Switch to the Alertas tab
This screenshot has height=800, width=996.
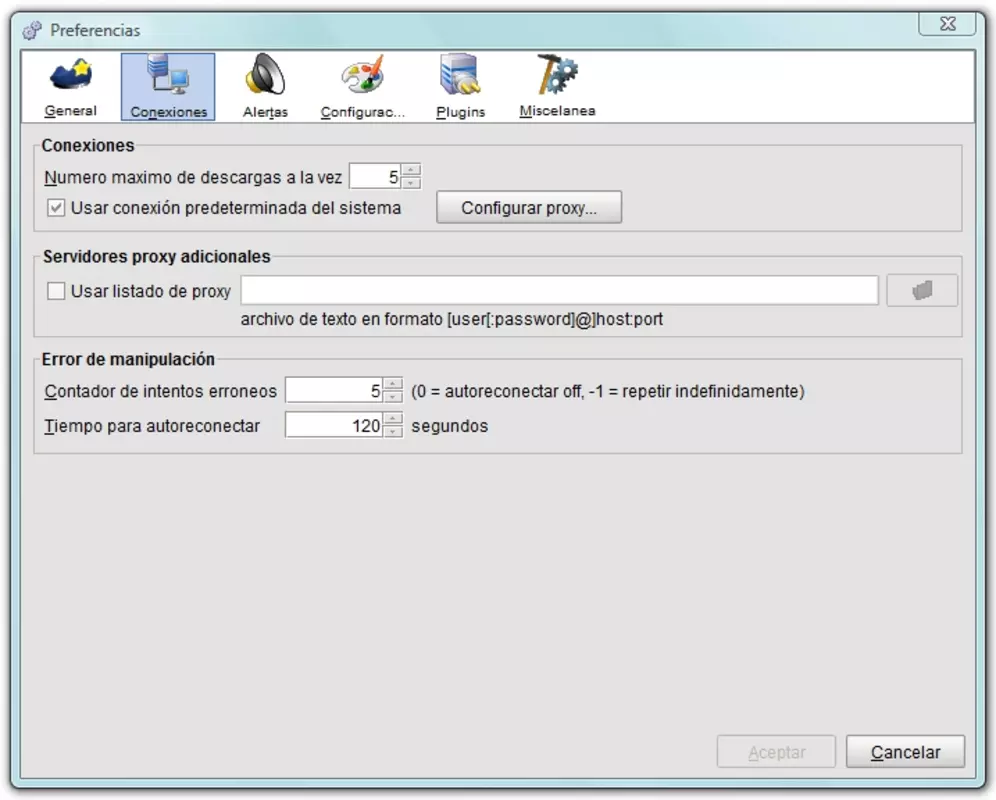coord(265,87)
